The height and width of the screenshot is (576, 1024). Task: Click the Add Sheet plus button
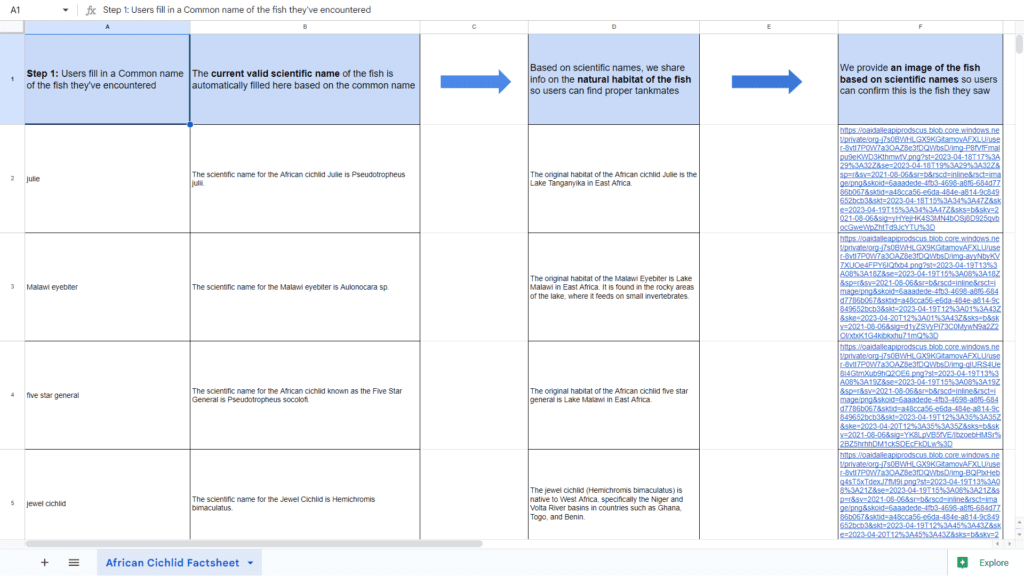44,562
